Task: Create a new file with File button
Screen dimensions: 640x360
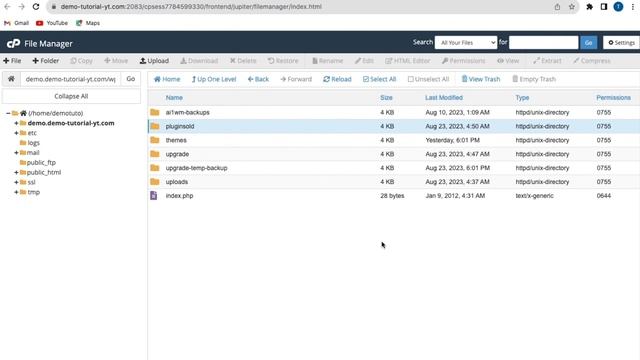Action: pyautogui.click(x=12, y=61)
